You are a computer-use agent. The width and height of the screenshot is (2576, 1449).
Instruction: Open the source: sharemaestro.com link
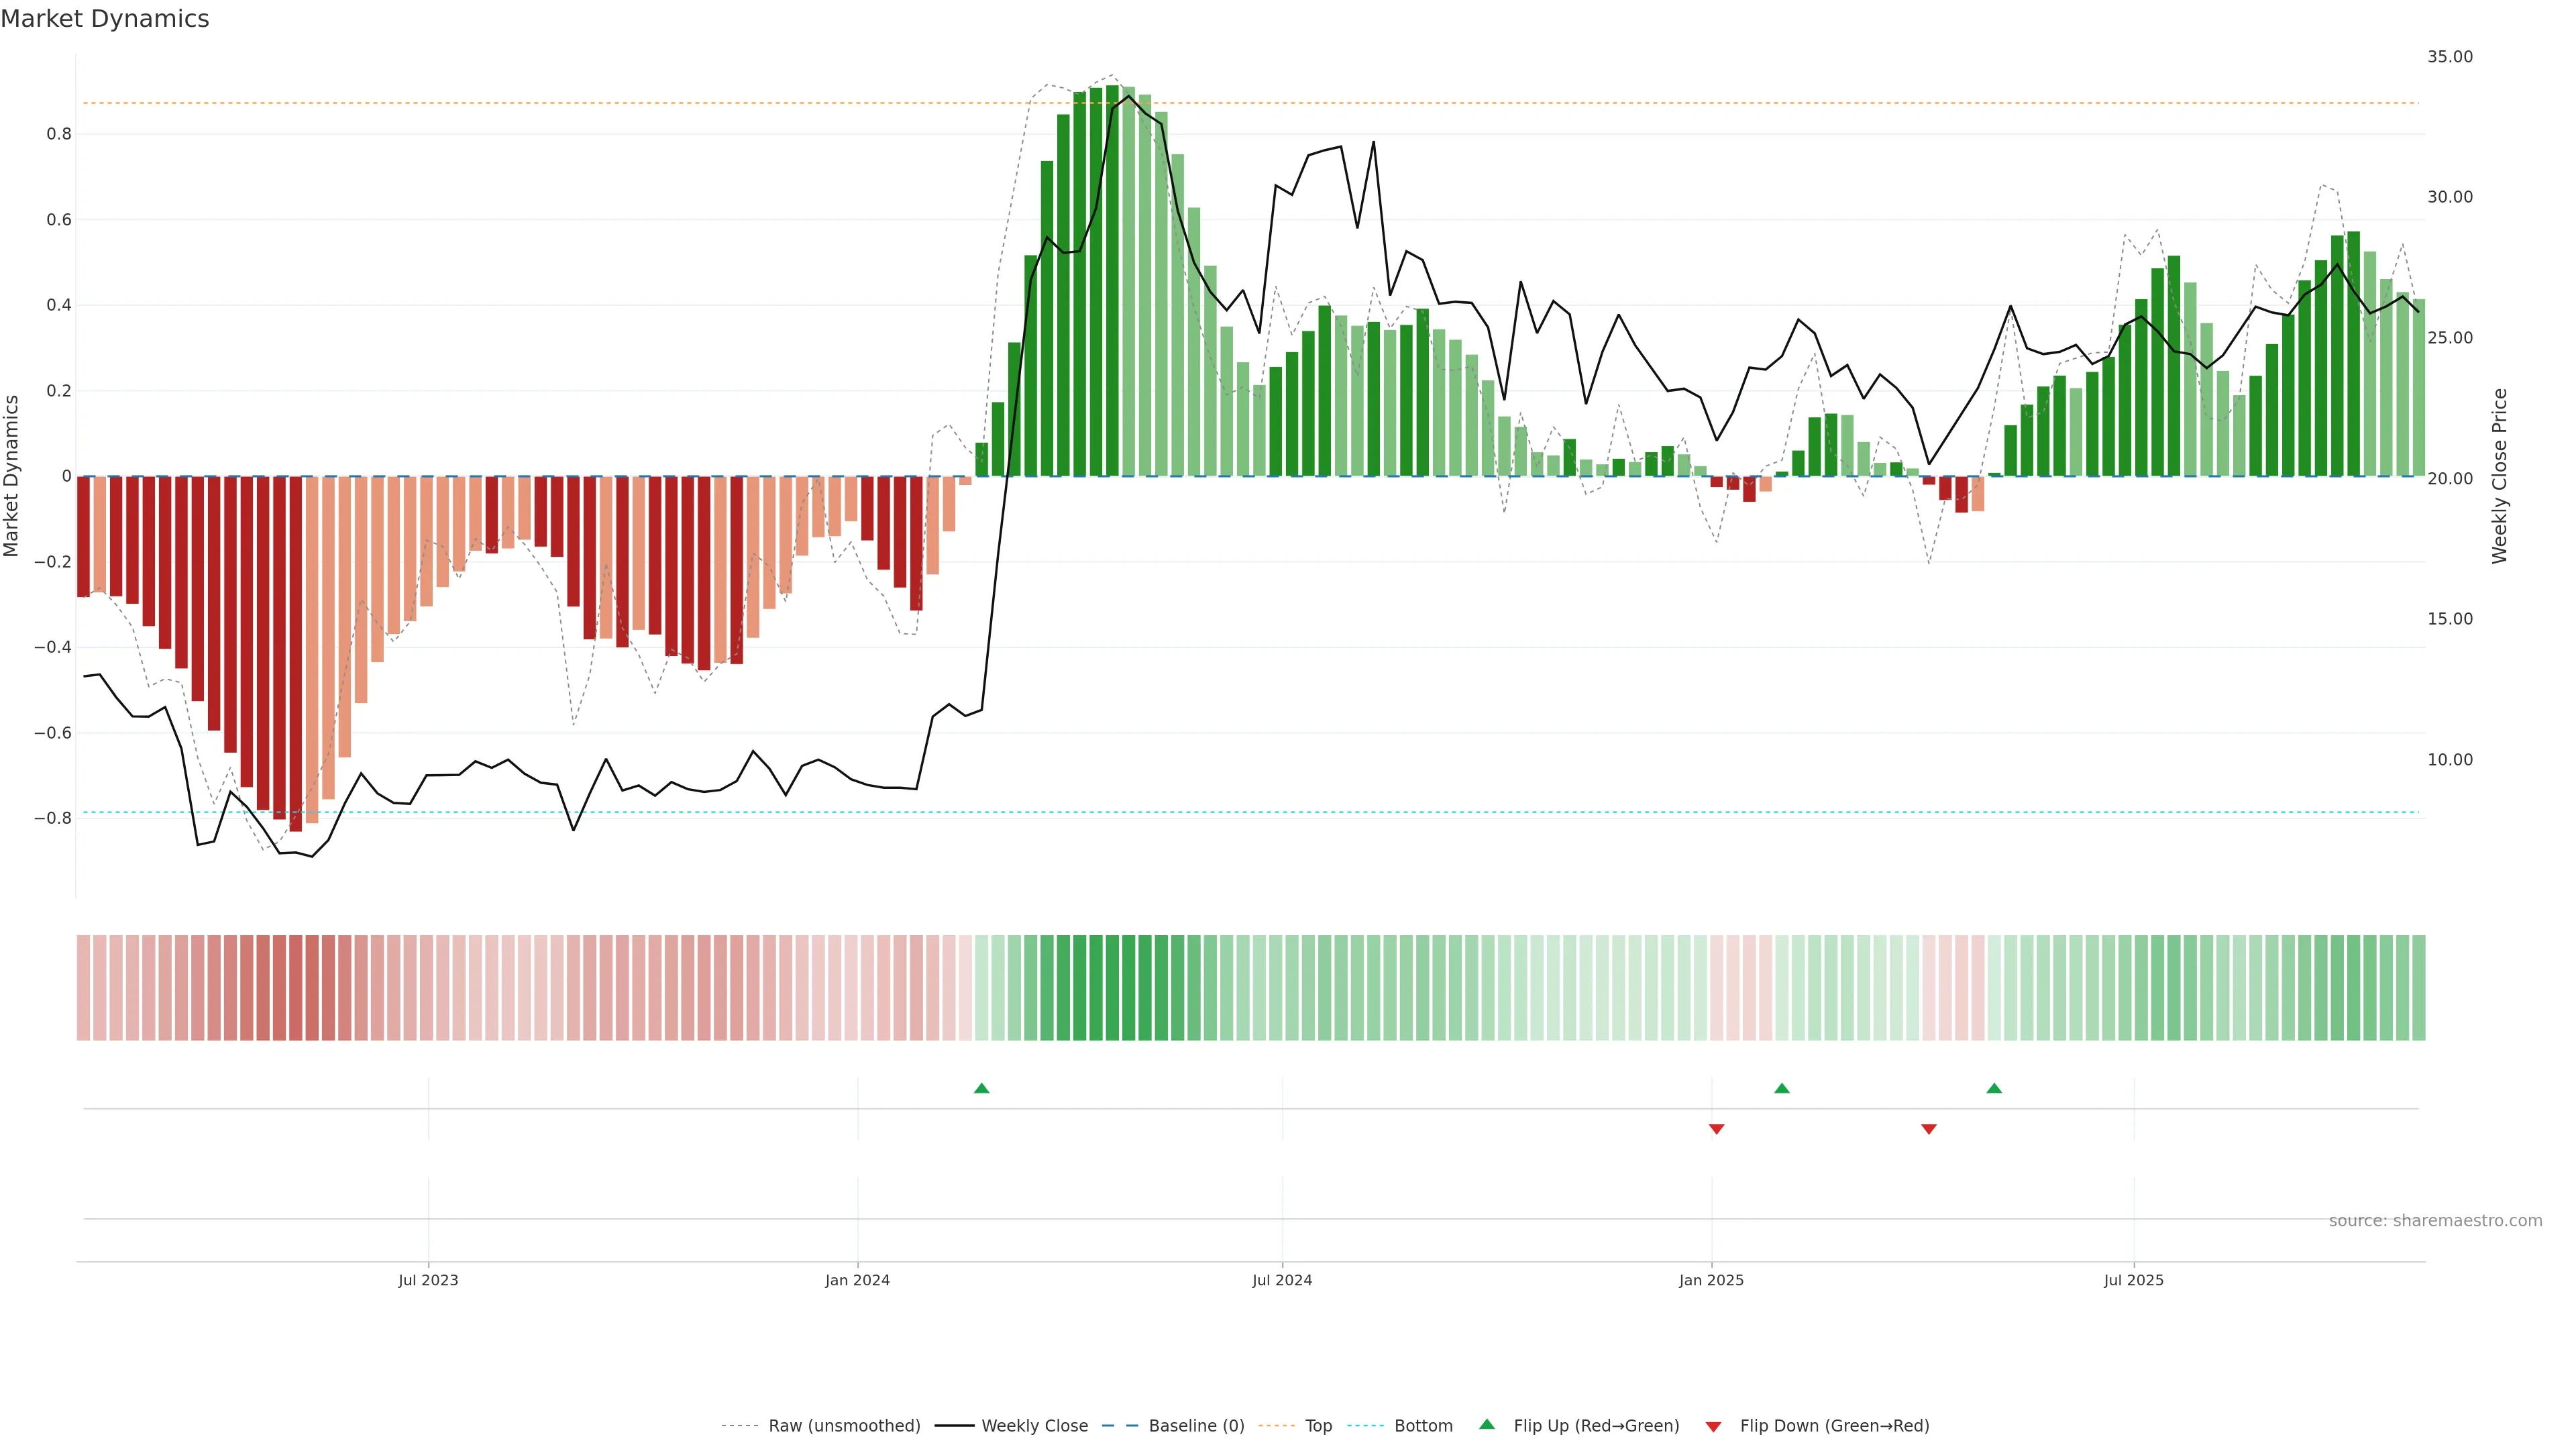point(2435,1220)
